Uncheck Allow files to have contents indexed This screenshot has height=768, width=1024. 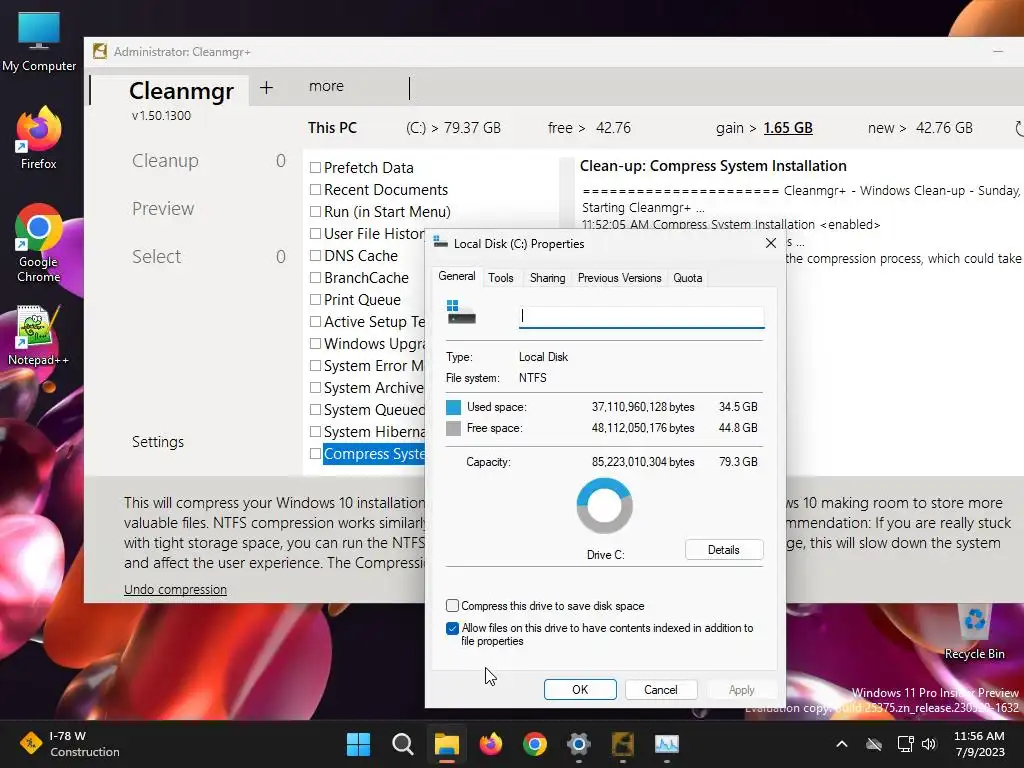coord(452,628)
